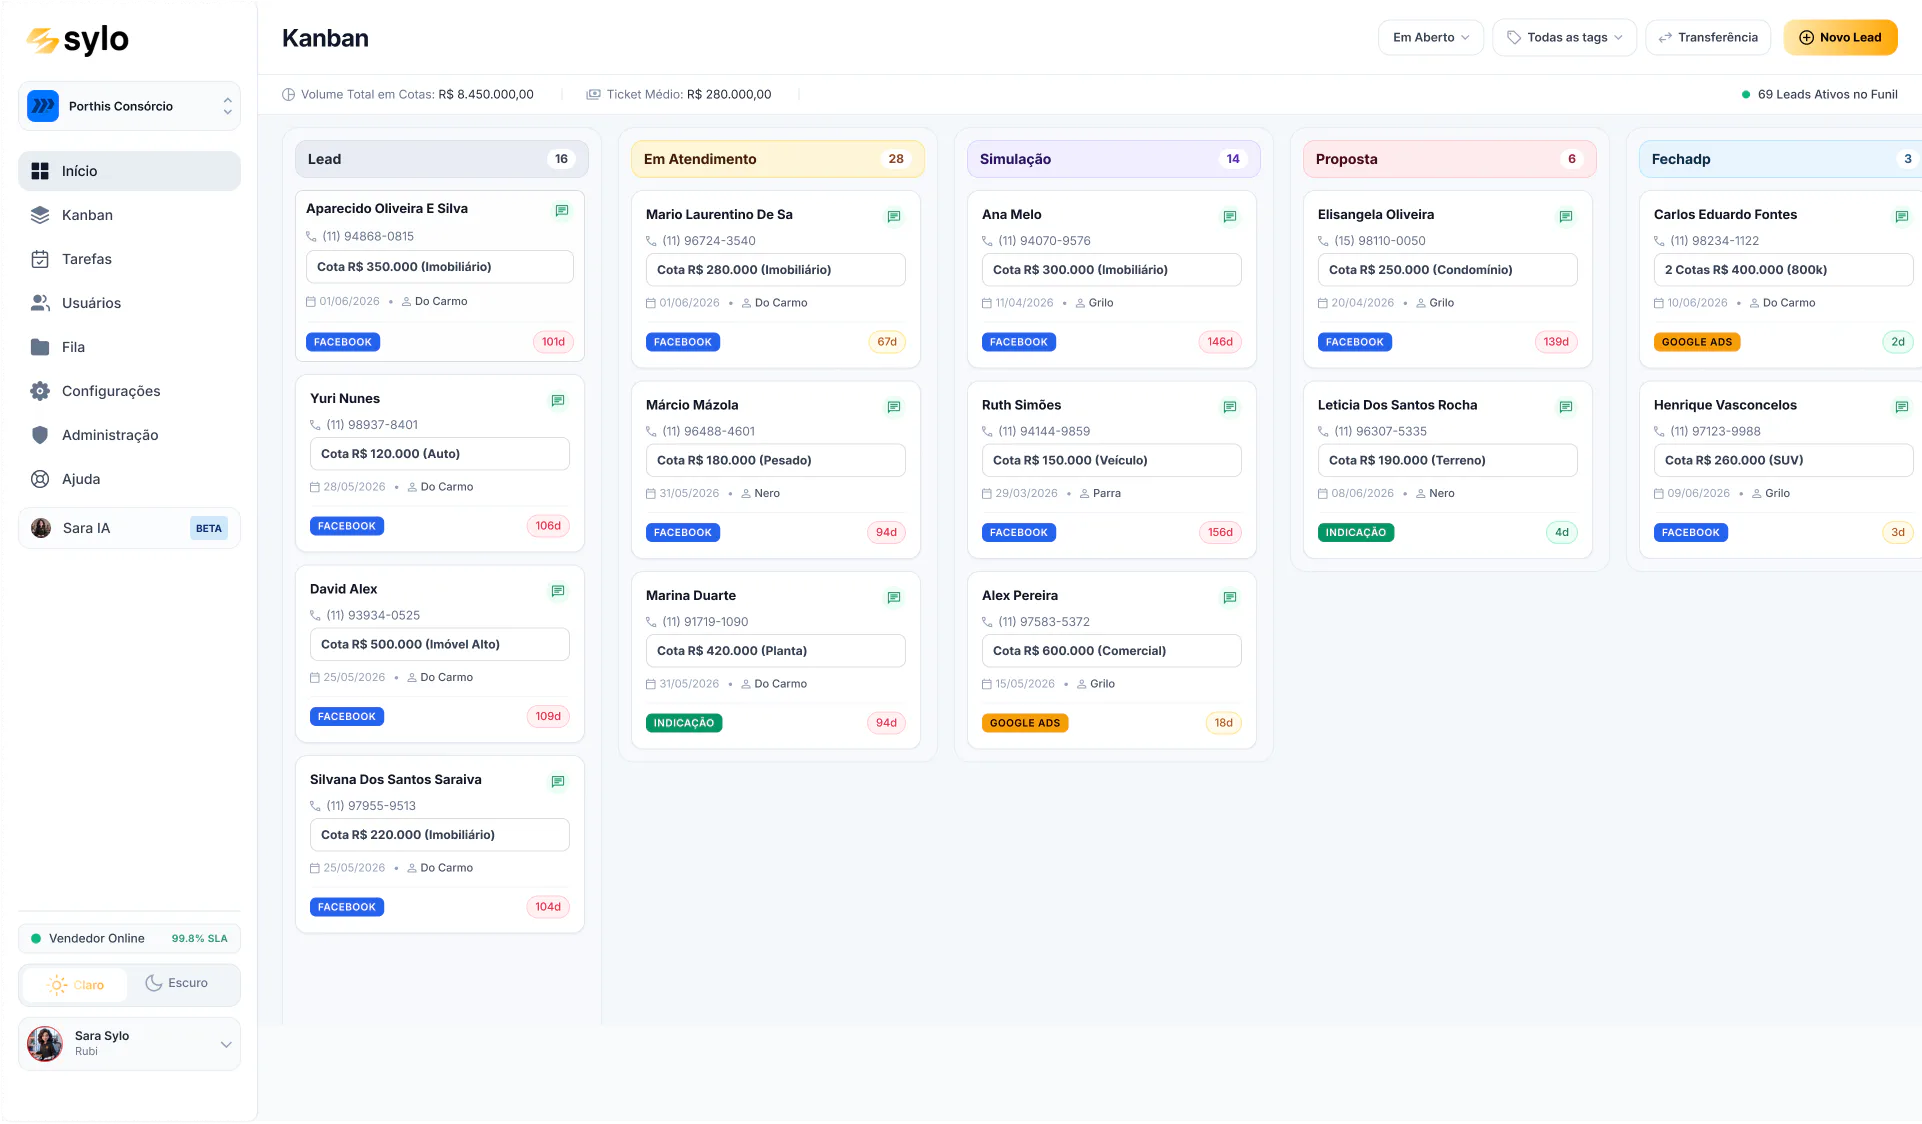Screen dimensions: 1922x1124
Task: Click the Simulação column header
Action: tap(1113, 159)
